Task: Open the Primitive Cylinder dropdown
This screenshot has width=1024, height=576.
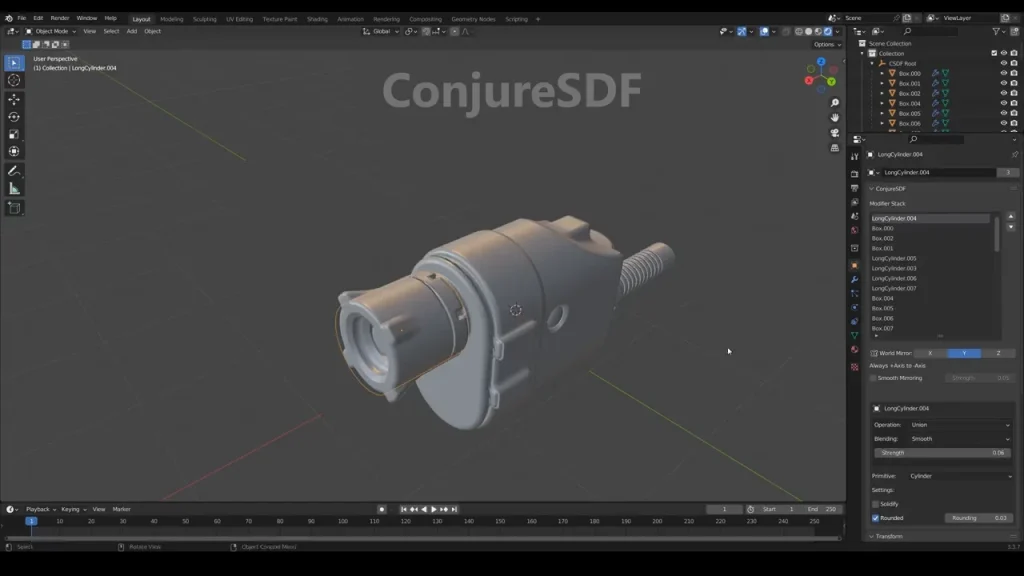Action: pyautogui.click(x=960, y=476)
